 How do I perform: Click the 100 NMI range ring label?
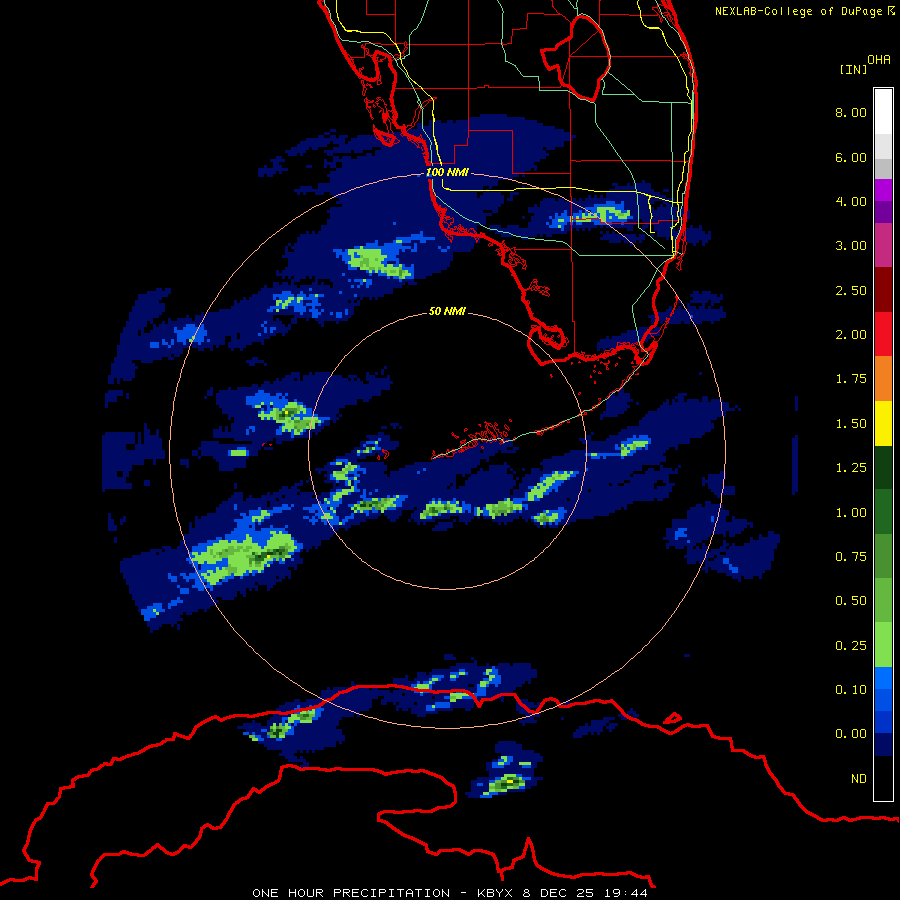coord(447,172)
